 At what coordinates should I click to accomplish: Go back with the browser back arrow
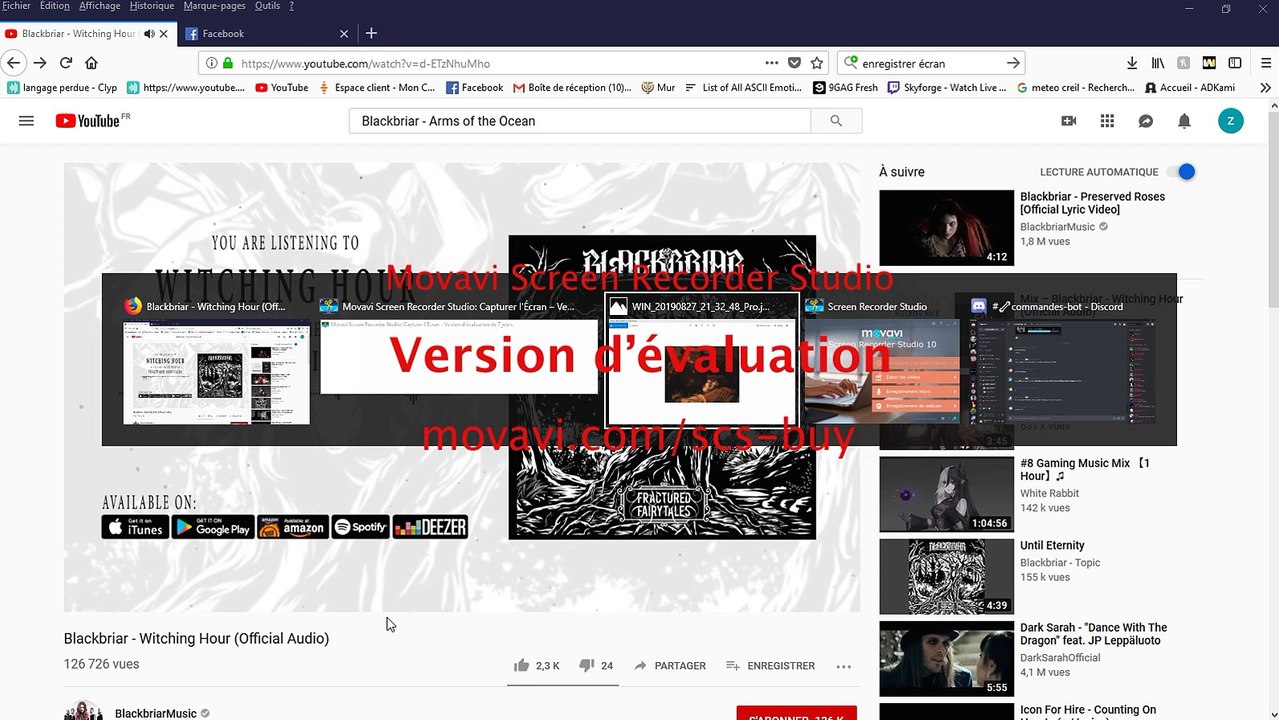13,63
